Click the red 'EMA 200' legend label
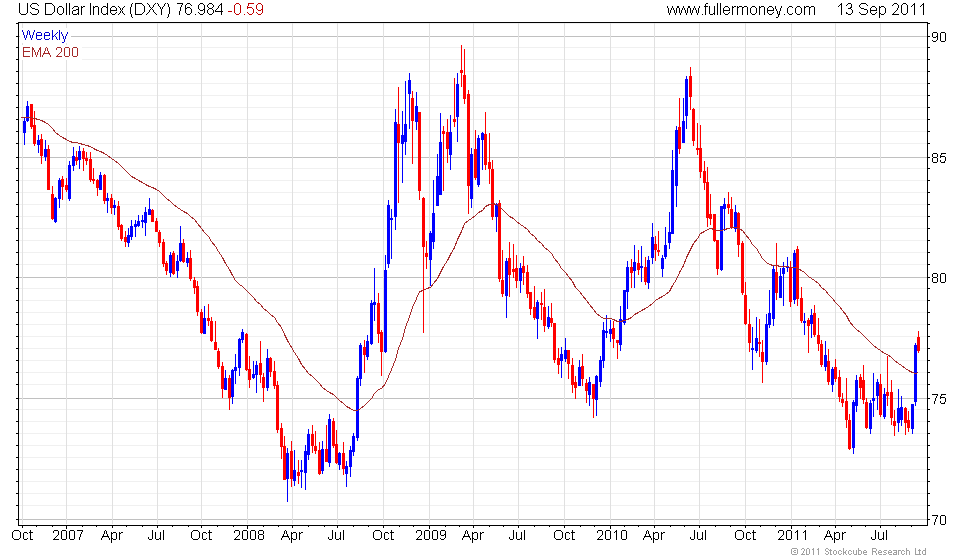 (50, 52)
